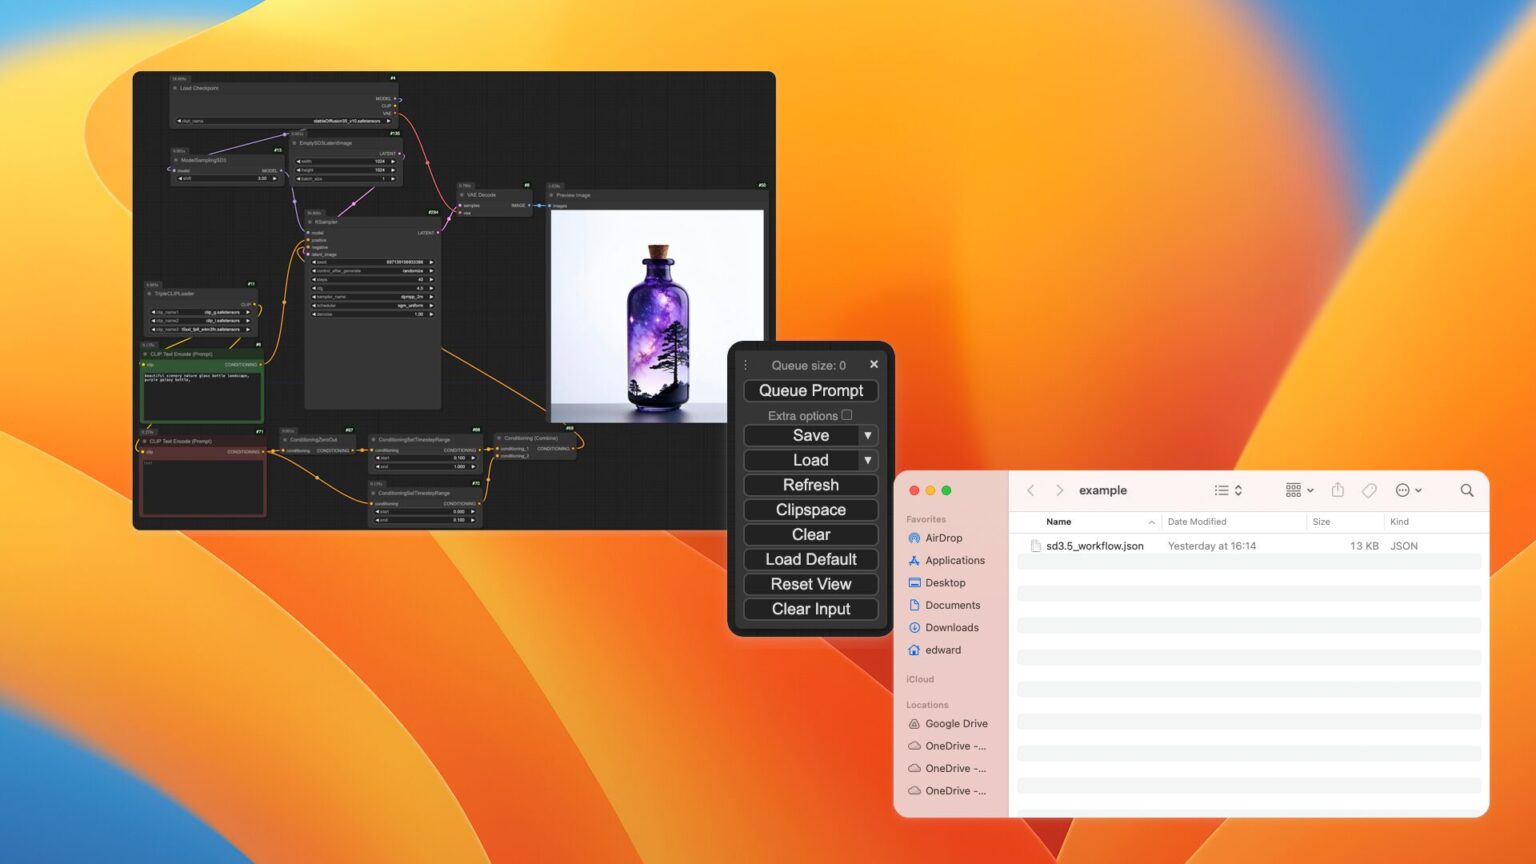
Task: Click the Tags icon in the Finder toolbar
Action: coord(1370,490)
